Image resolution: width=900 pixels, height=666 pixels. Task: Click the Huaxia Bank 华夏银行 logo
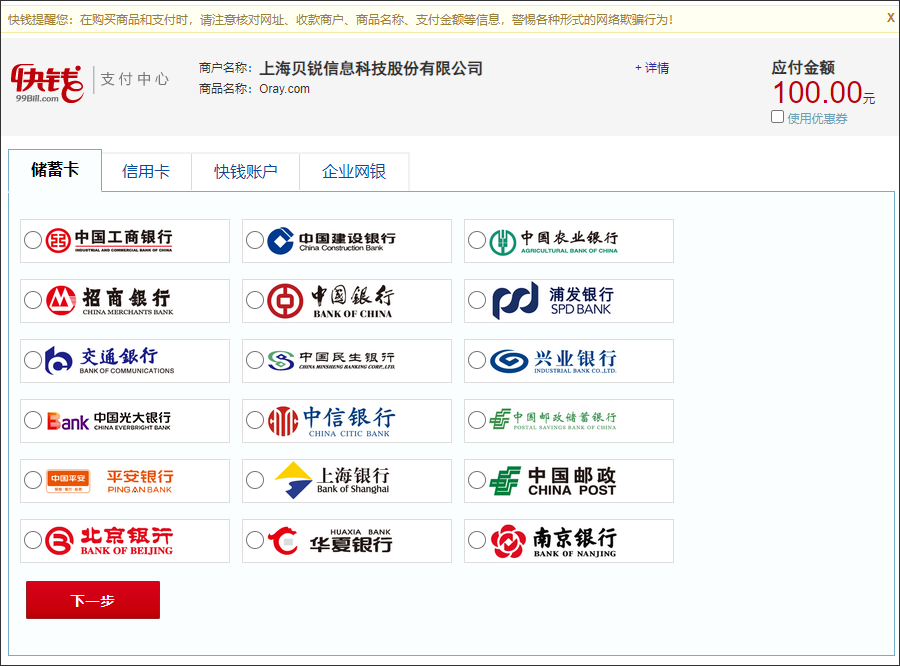pyautogui.click(x=331, y=541)
